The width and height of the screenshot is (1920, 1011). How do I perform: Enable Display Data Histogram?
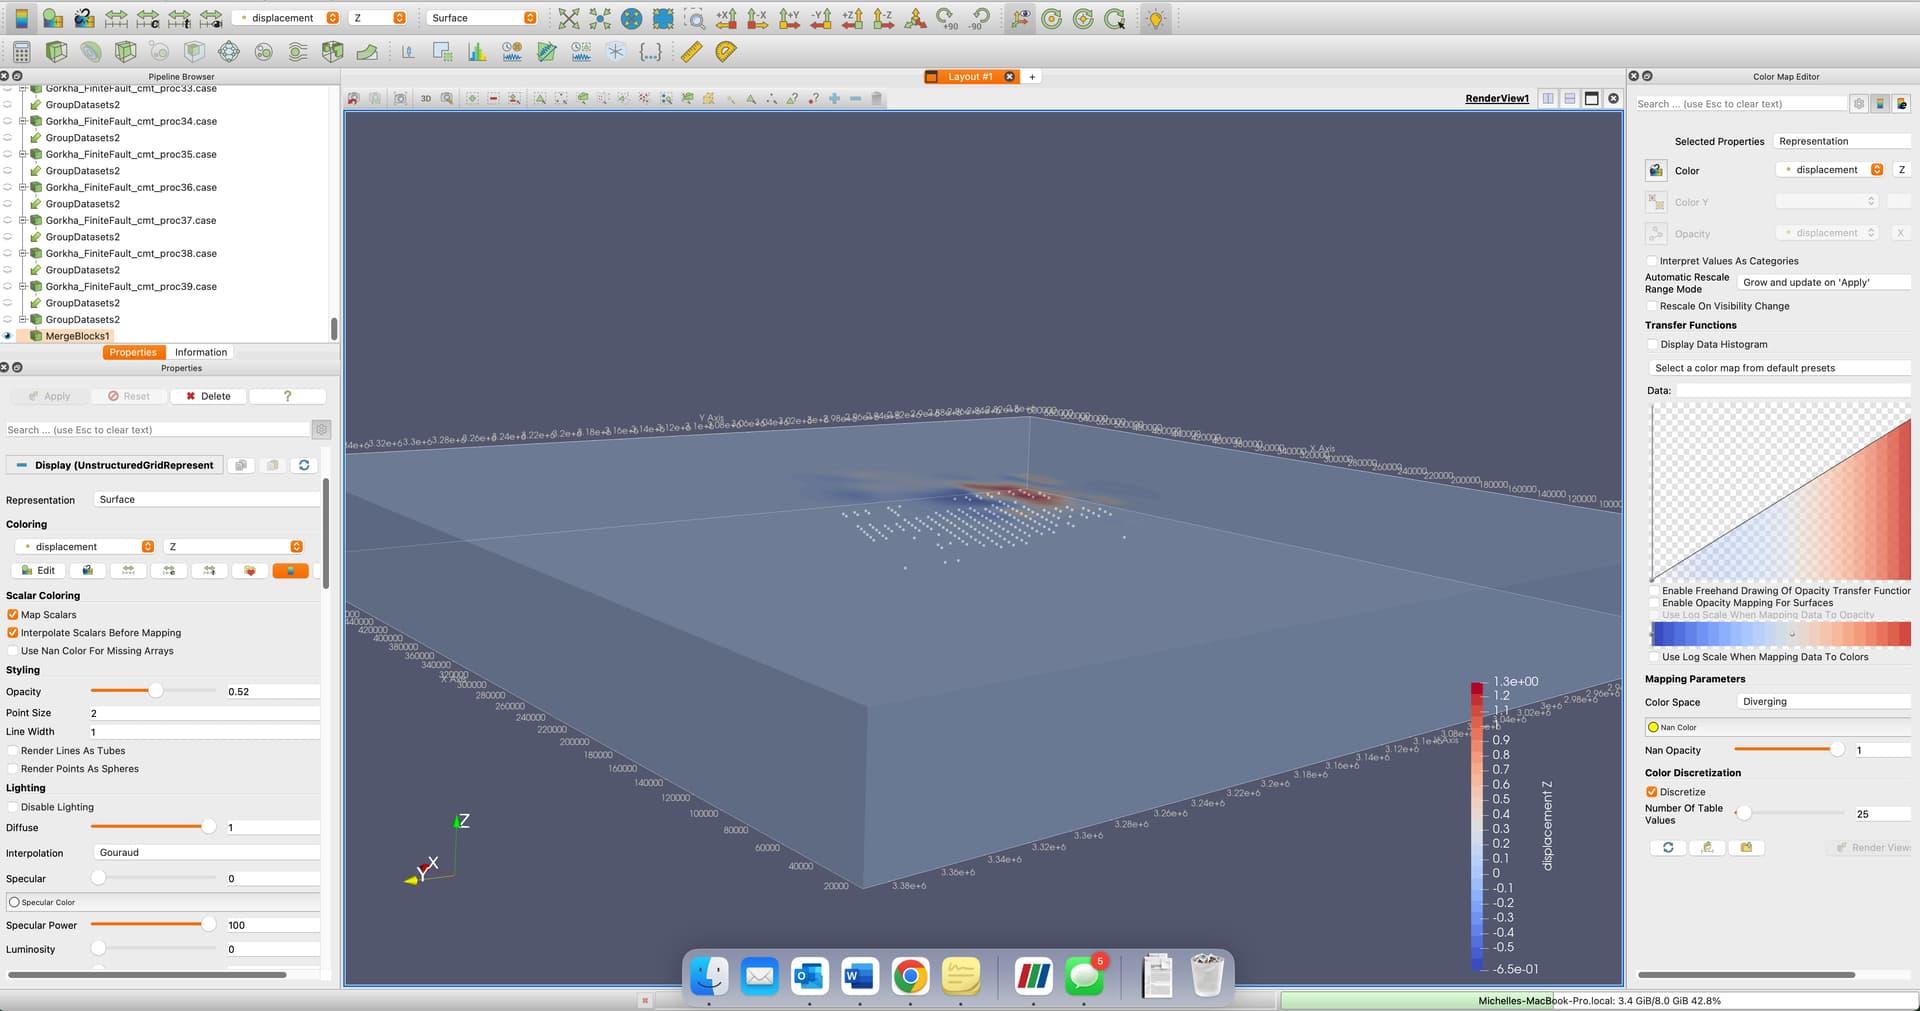click(x=1652, y=344)
